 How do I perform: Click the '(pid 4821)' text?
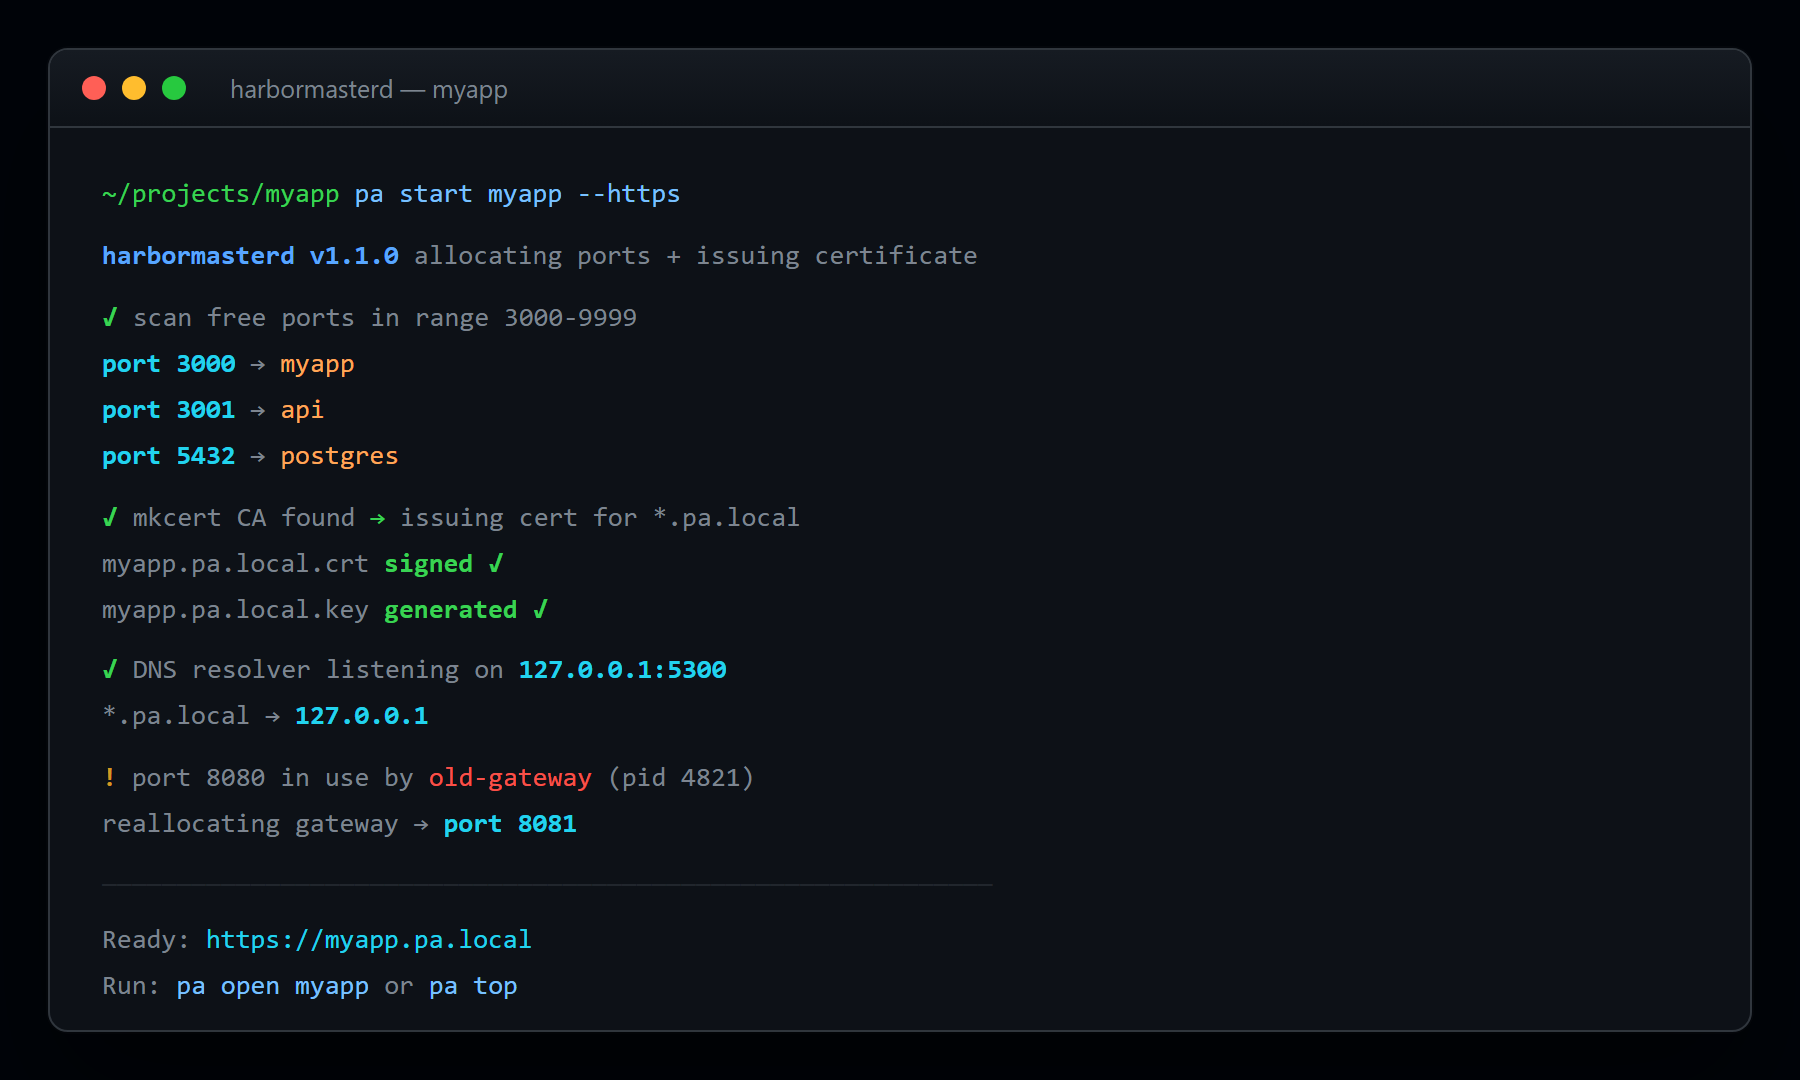tap(681, 778)
